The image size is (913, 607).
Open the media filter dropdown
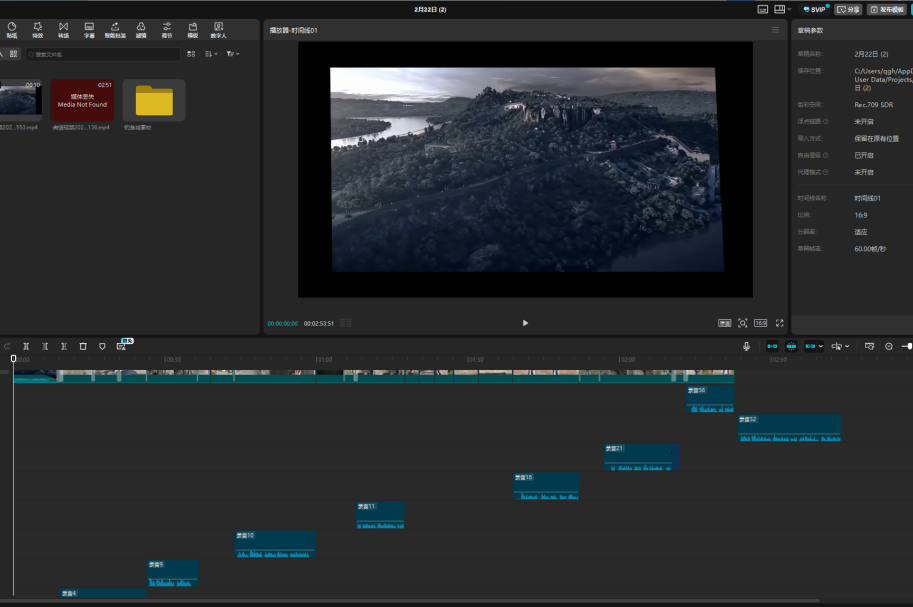[x=232, y=54]
